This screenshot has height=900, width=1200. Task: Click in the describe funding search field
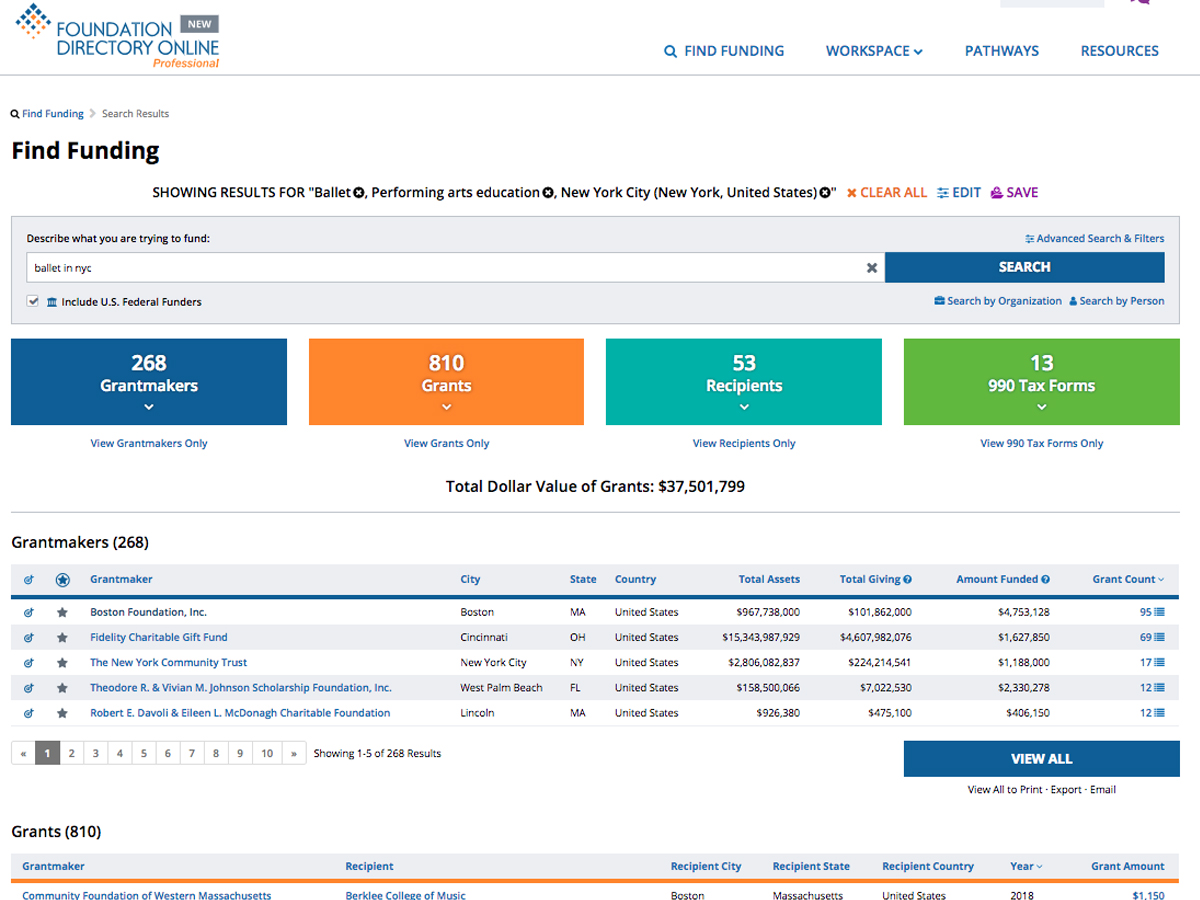(440, 268)
